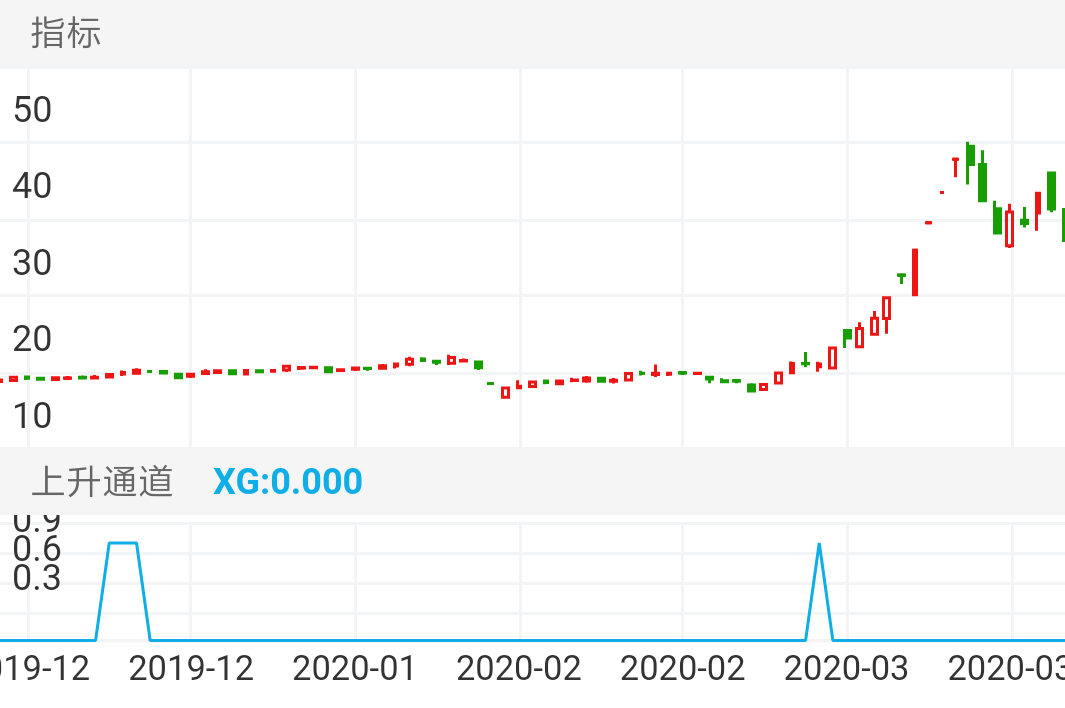Select the hollow red candle at February dip
The height and width of the screenshot is (708, 1065).
click(505, 392)
